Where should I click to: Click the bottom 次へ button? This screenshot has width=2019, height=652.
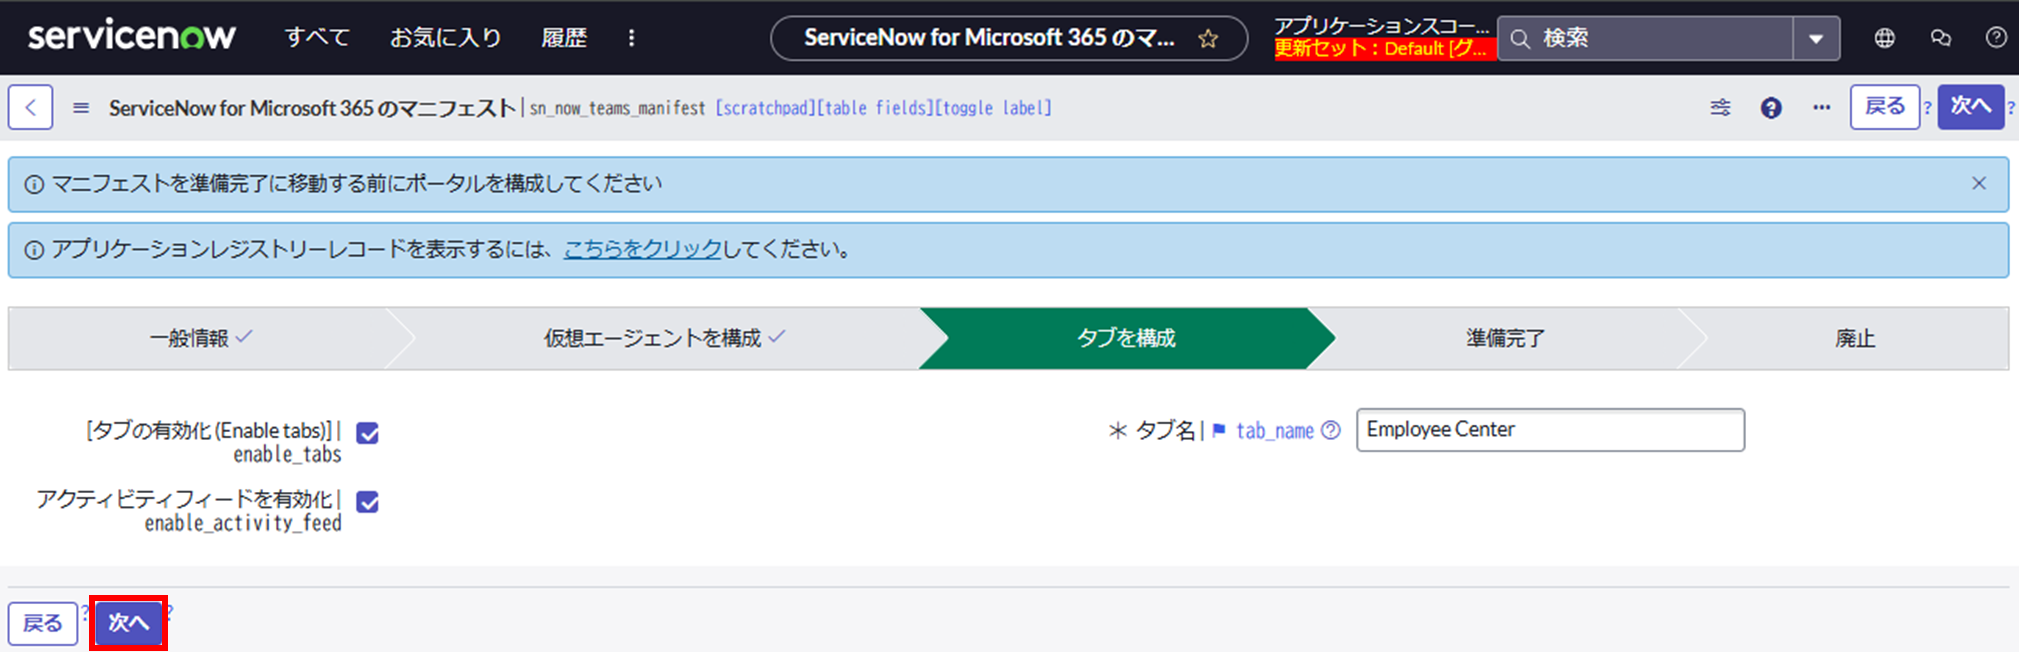click(x=128, y=623)
